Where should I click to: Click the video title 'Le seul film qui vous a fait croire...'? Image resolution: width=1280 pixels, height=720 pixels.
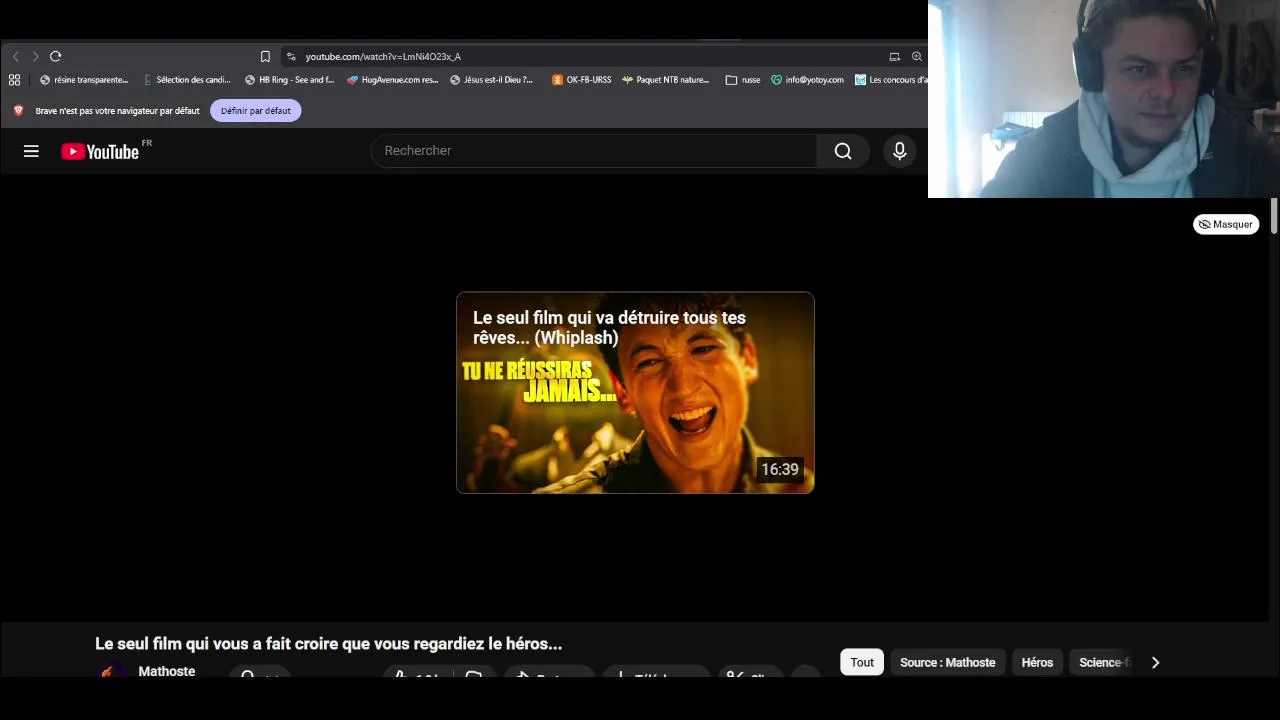[x=328, y=644]
